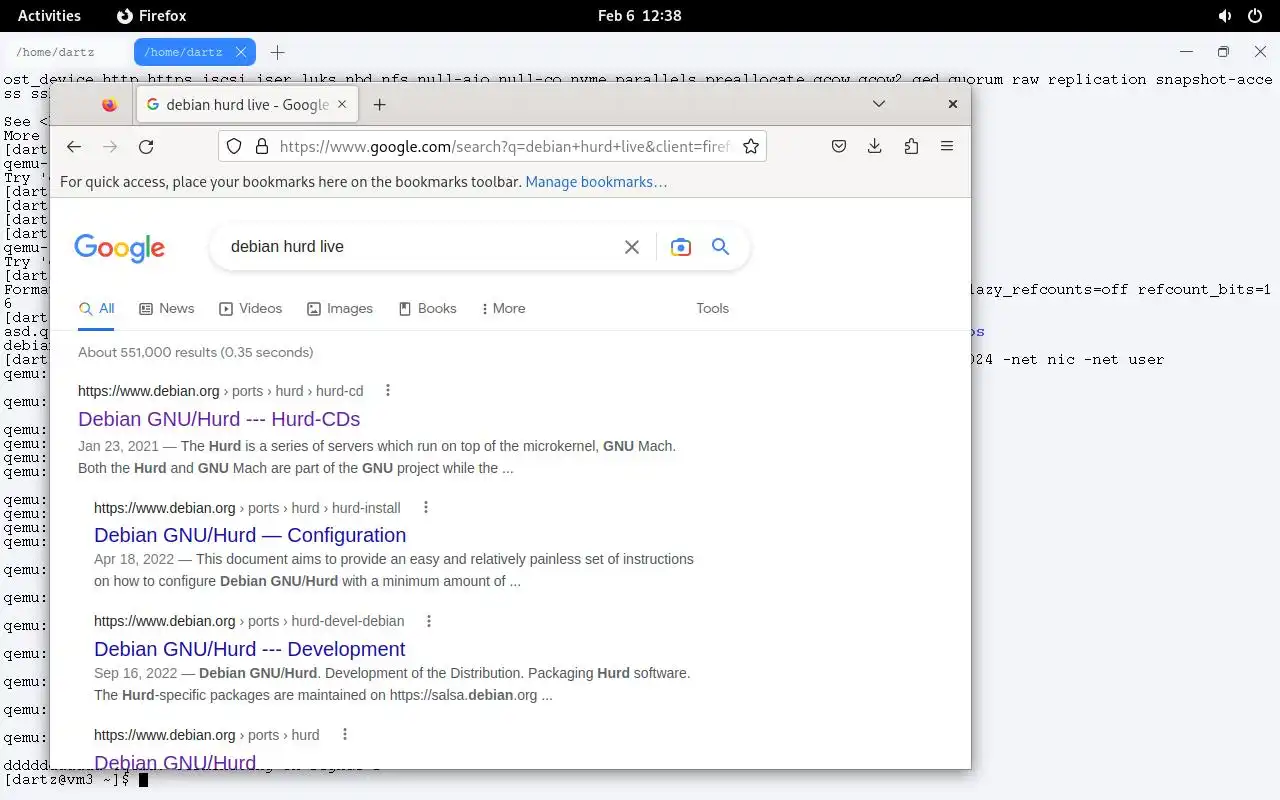Screen dimensions: 1280x800
Task: Add a new terminal tab with plus
Action: (x=278, y=52)
